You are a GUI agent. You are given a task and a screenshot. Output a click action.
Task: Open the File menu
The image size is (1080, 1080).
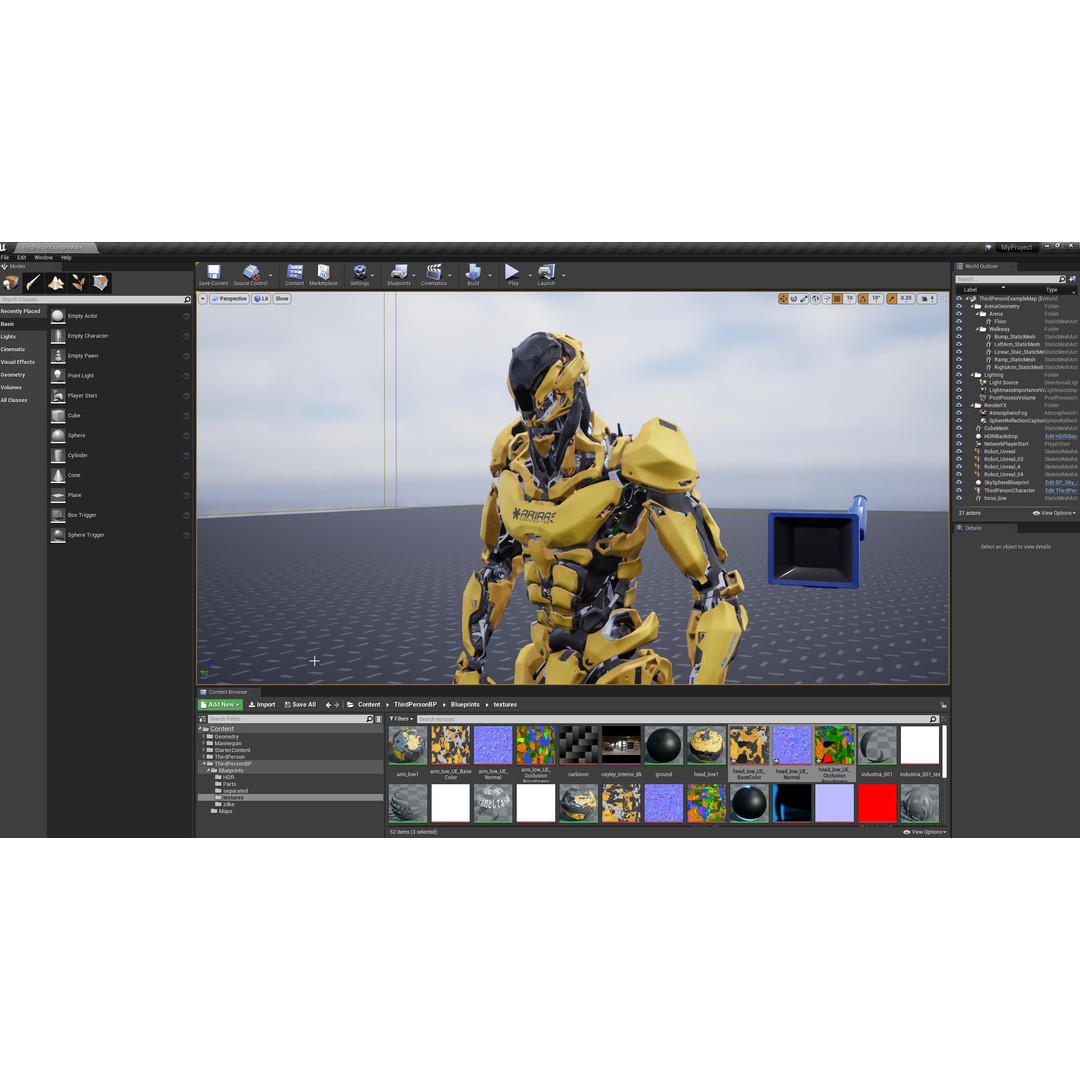(x=5, y=258)
